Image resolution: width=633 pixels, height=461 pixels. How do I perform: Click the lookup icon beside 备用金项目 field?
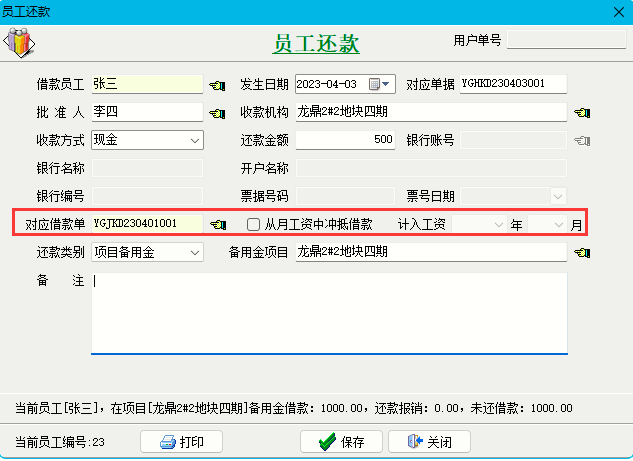pos(581,253)
